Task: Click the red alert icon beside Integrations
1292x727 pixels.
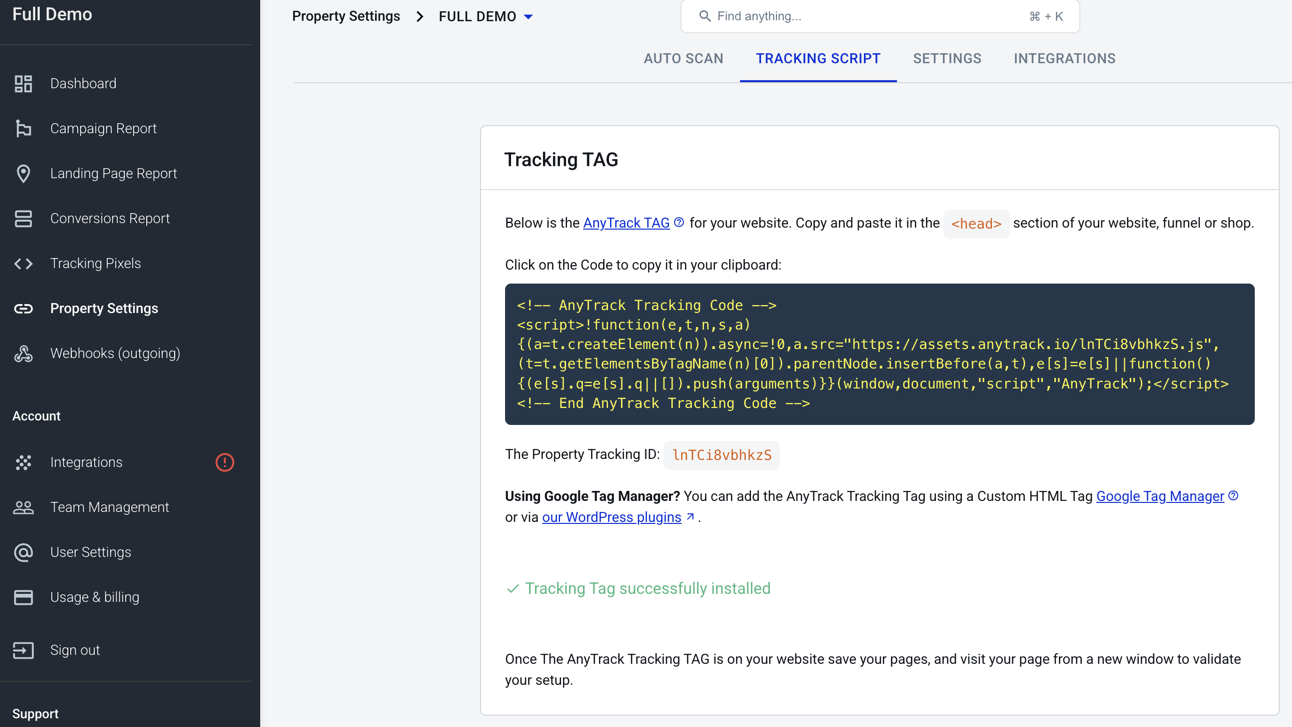Action: [x=225, y=463]
